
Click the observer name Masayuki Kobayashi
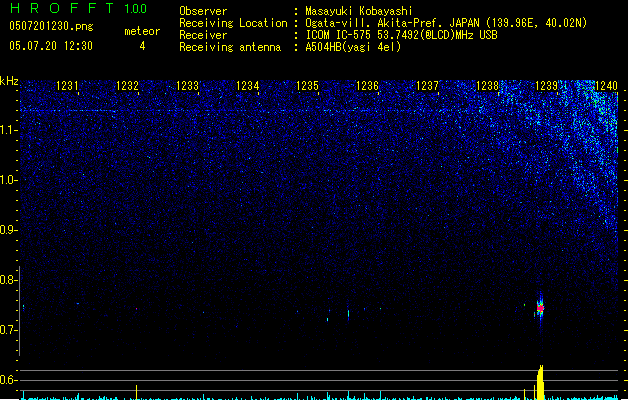(x=359, y=11)
